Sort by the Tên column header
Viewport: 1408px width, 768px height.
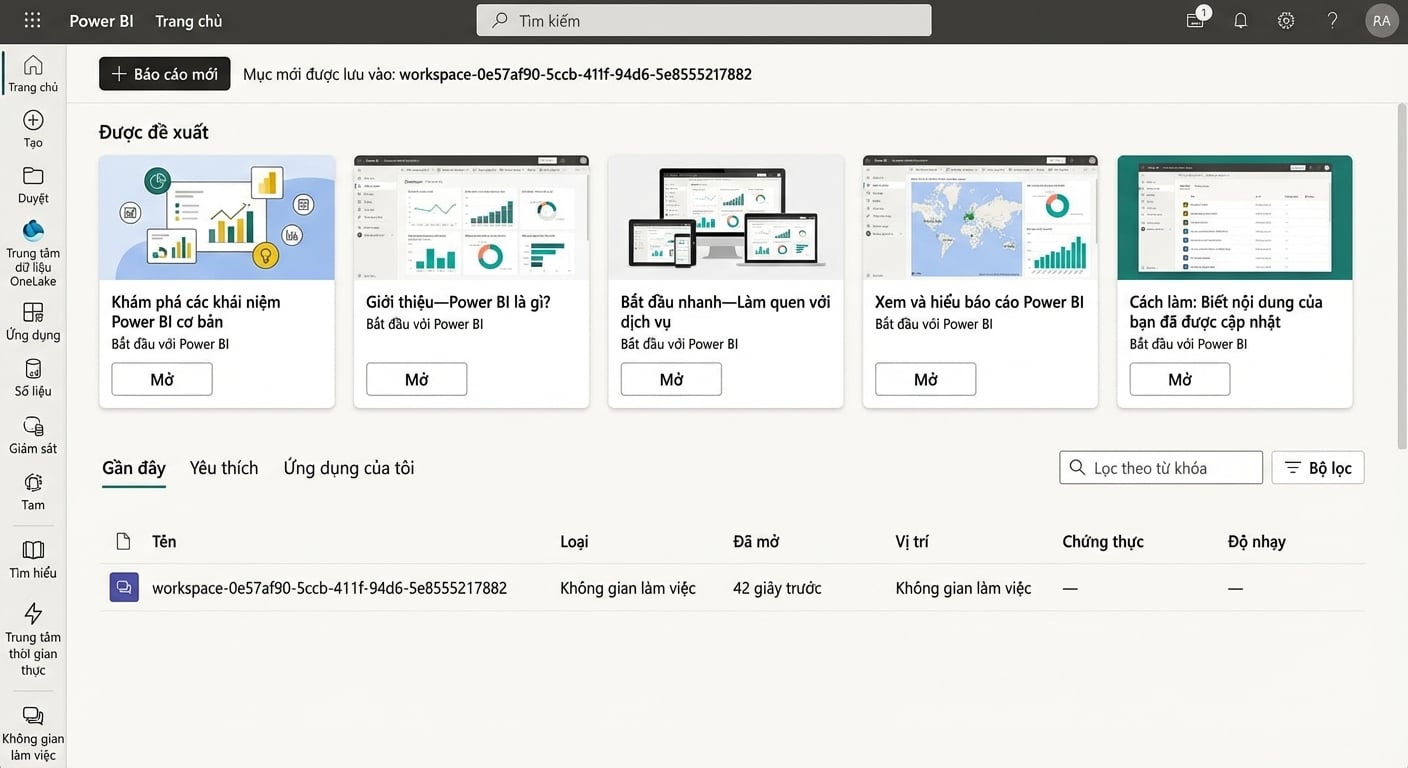click(x=164, y=541)
